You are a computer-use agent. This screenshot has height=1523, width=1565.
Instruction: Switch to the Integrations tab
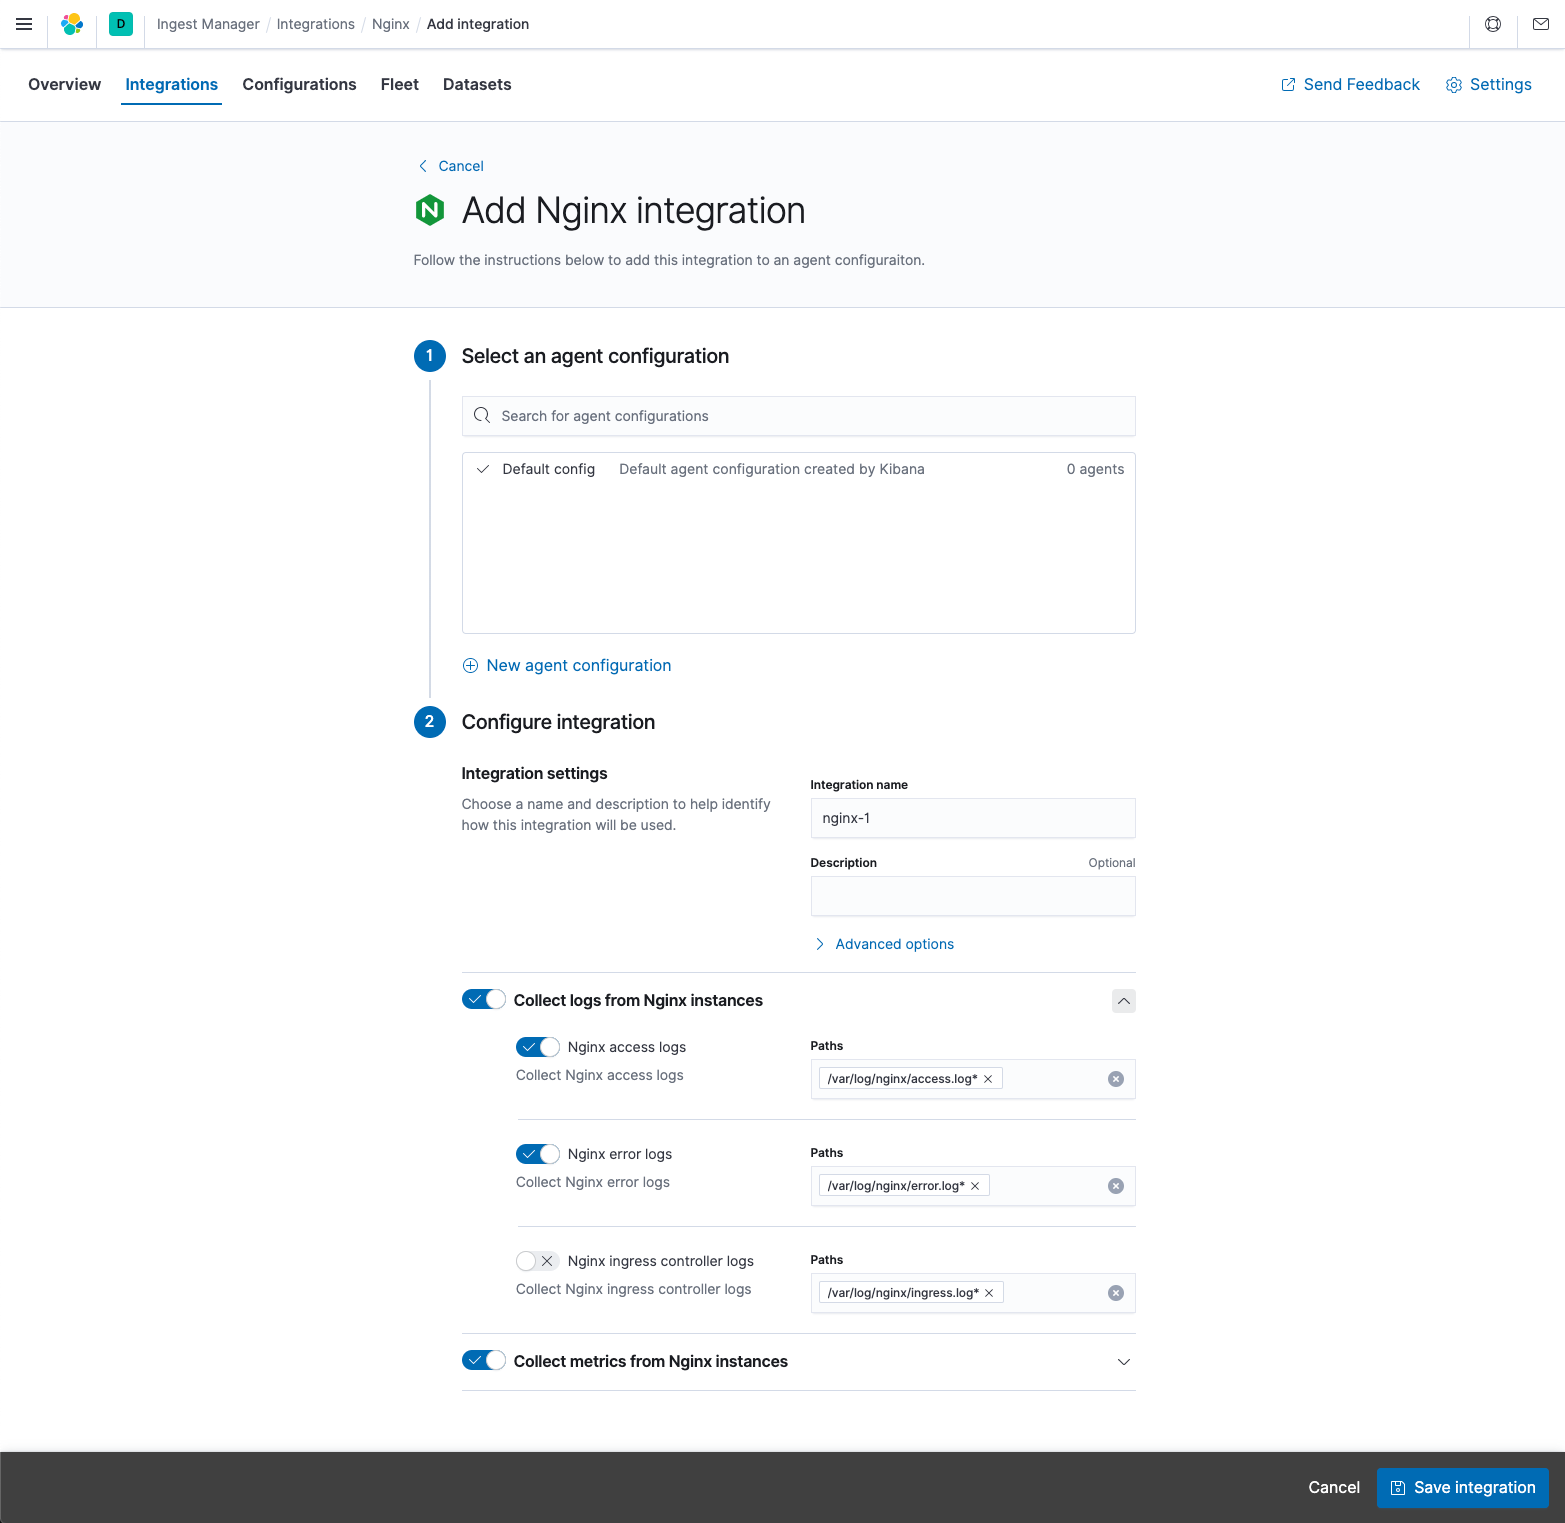pos(172,85)
